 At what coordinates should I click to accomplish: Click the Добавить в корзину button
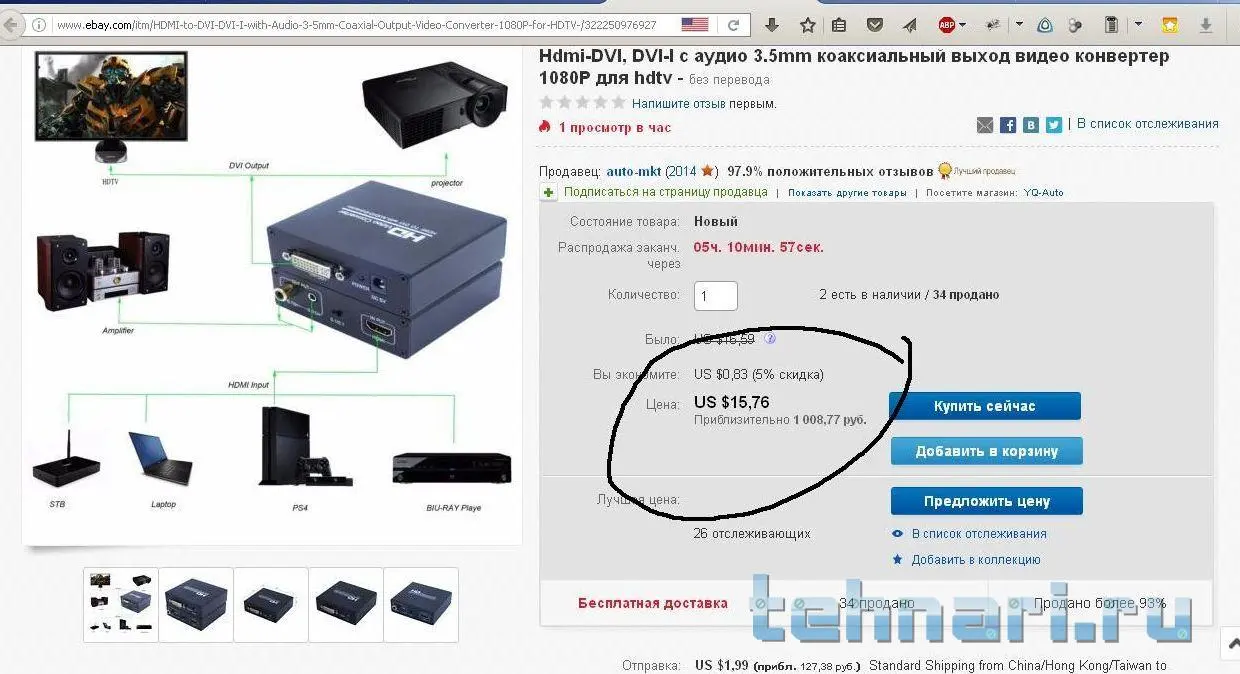[x=987, y=451]
